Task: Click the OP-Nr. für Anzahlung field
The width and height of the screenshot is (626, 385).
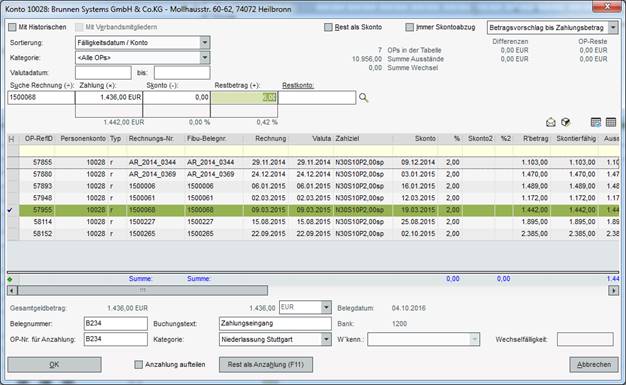Action: pyautogui.click(x=116, y=339)
